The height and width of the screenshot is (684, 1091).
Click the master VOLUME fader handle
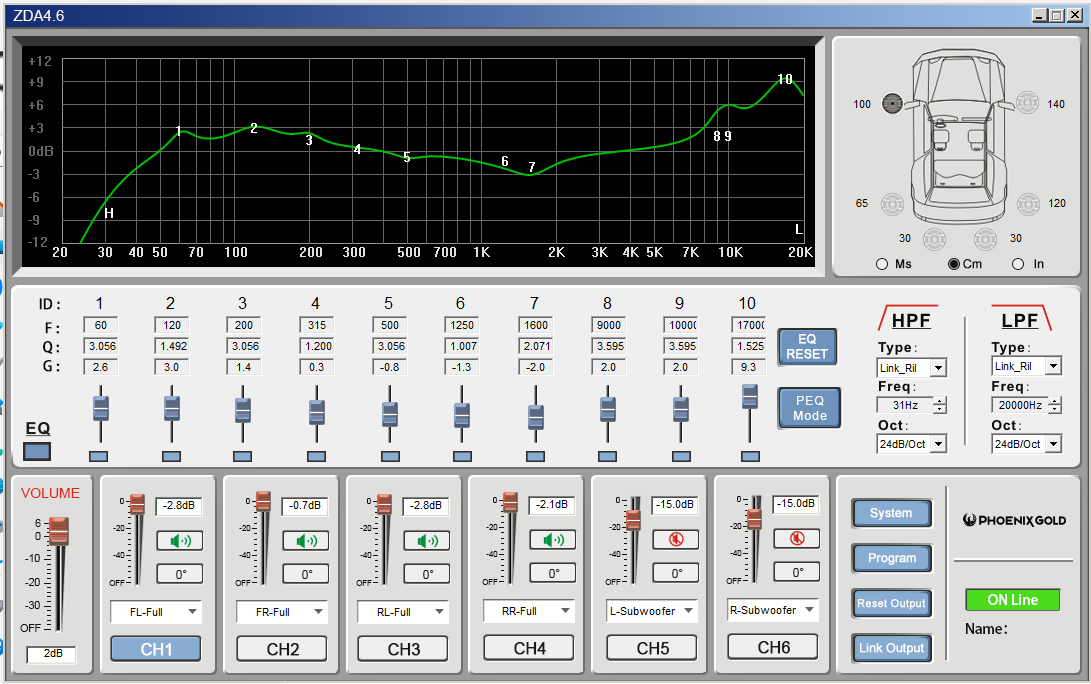coord(58,531)
